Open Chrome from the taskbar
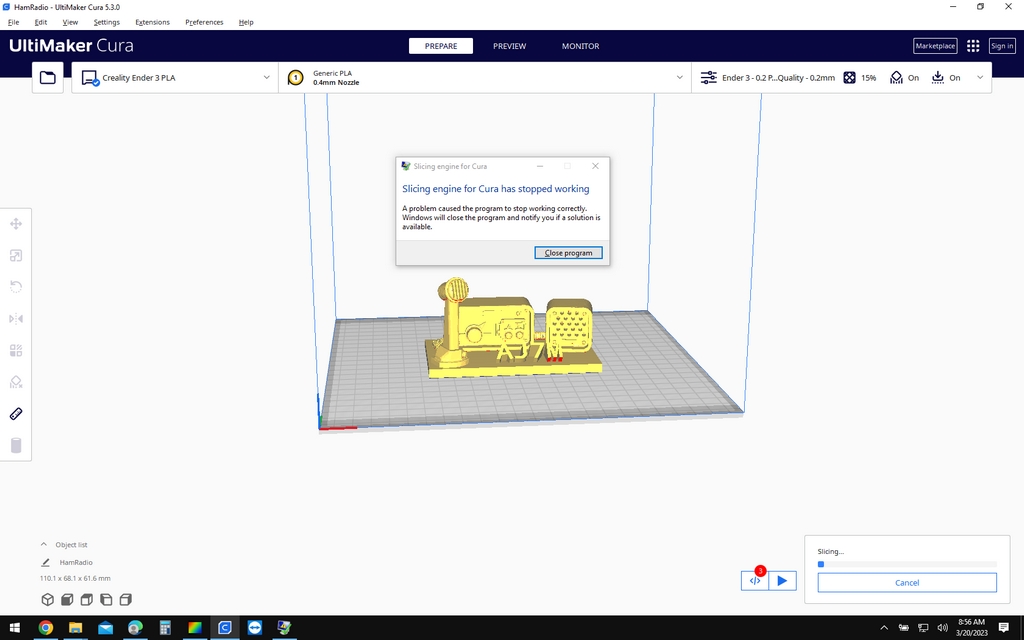Image resolution: width=1024 pixels, height=640 pixels. click(x=46, y=628)
